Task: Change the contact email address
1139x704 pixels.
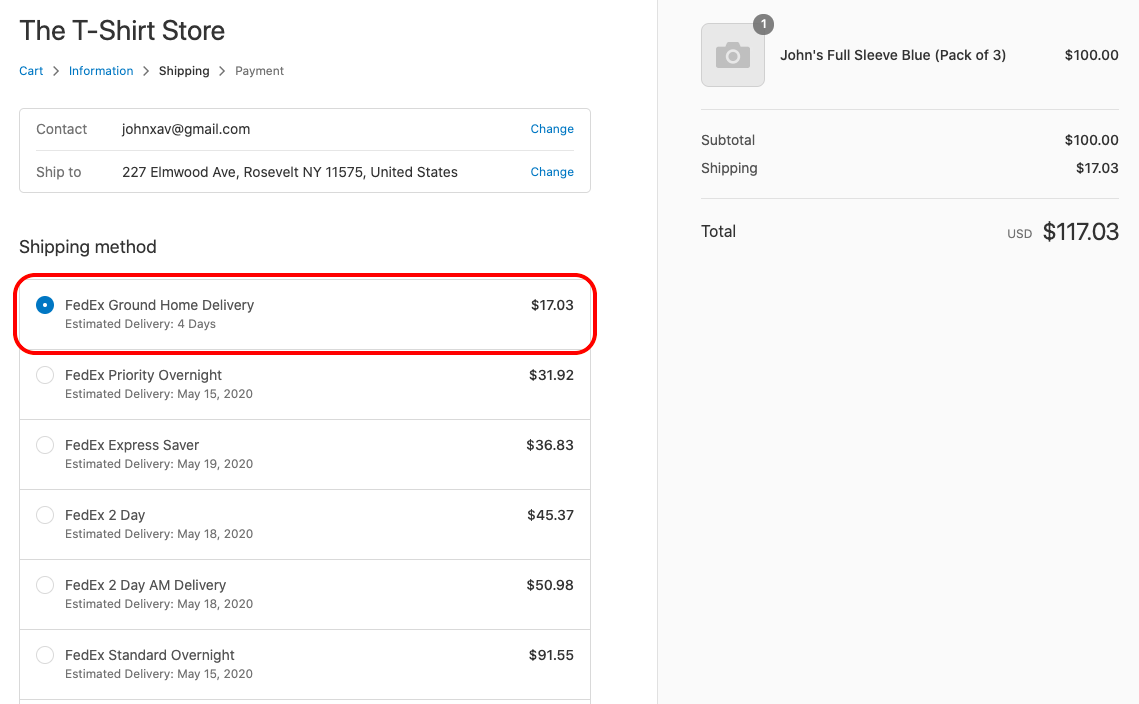Action: [x=552, y=129]
